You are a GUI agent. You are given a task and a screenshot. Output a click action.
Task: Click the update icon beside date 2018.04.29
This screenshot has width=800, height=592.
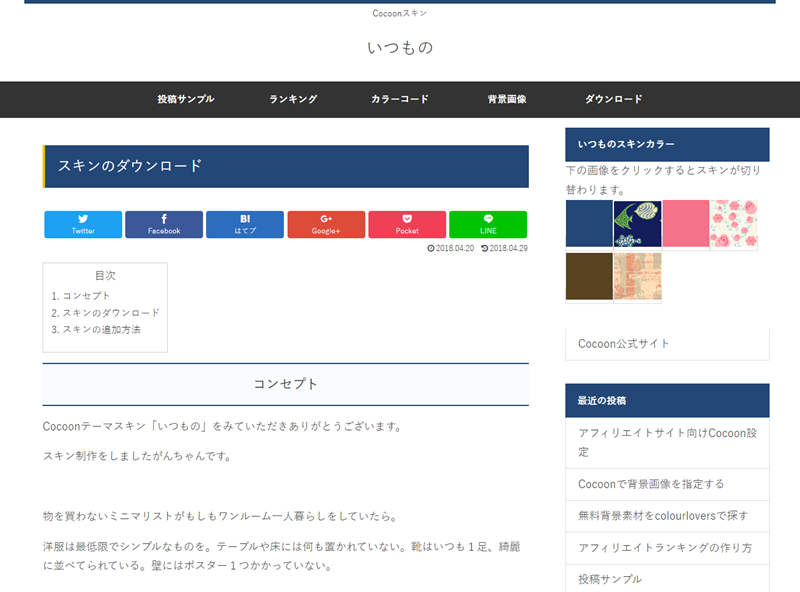tap(484, 247)
